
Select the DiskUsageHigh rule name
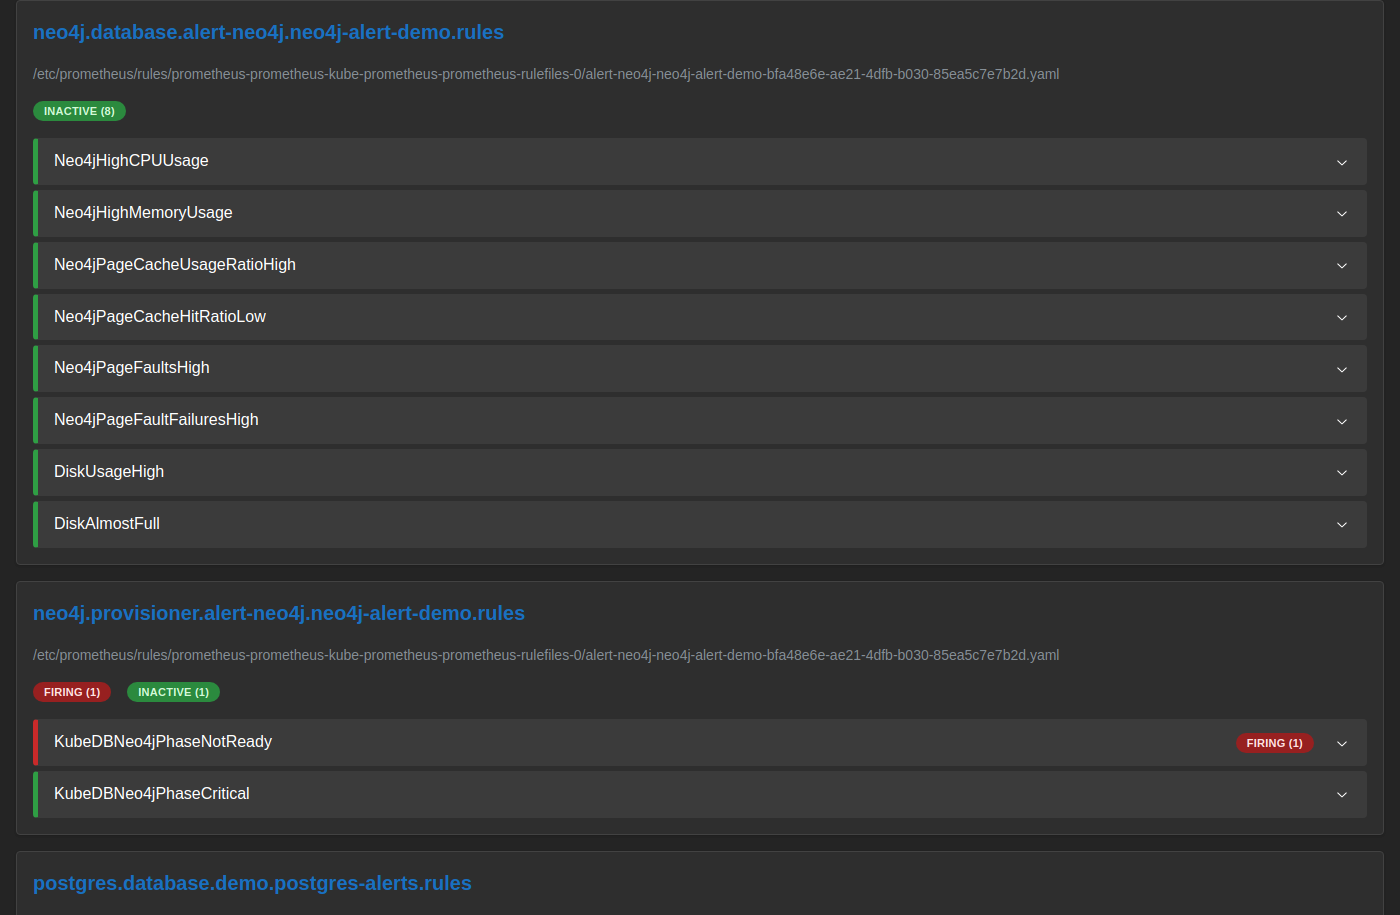coord(109,472)
